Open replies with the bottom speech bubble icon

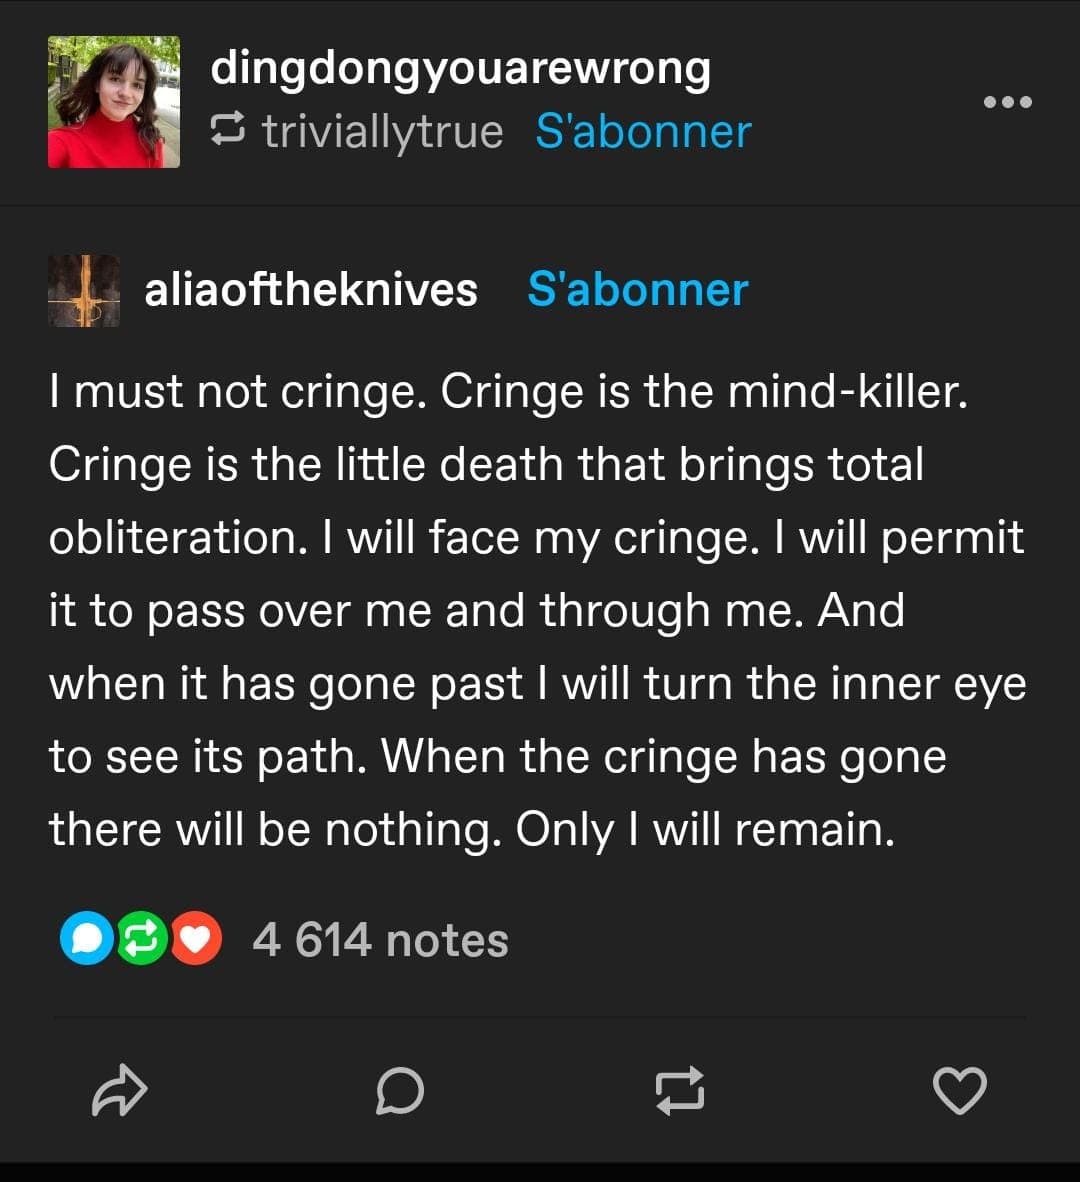pos(400,1091)
